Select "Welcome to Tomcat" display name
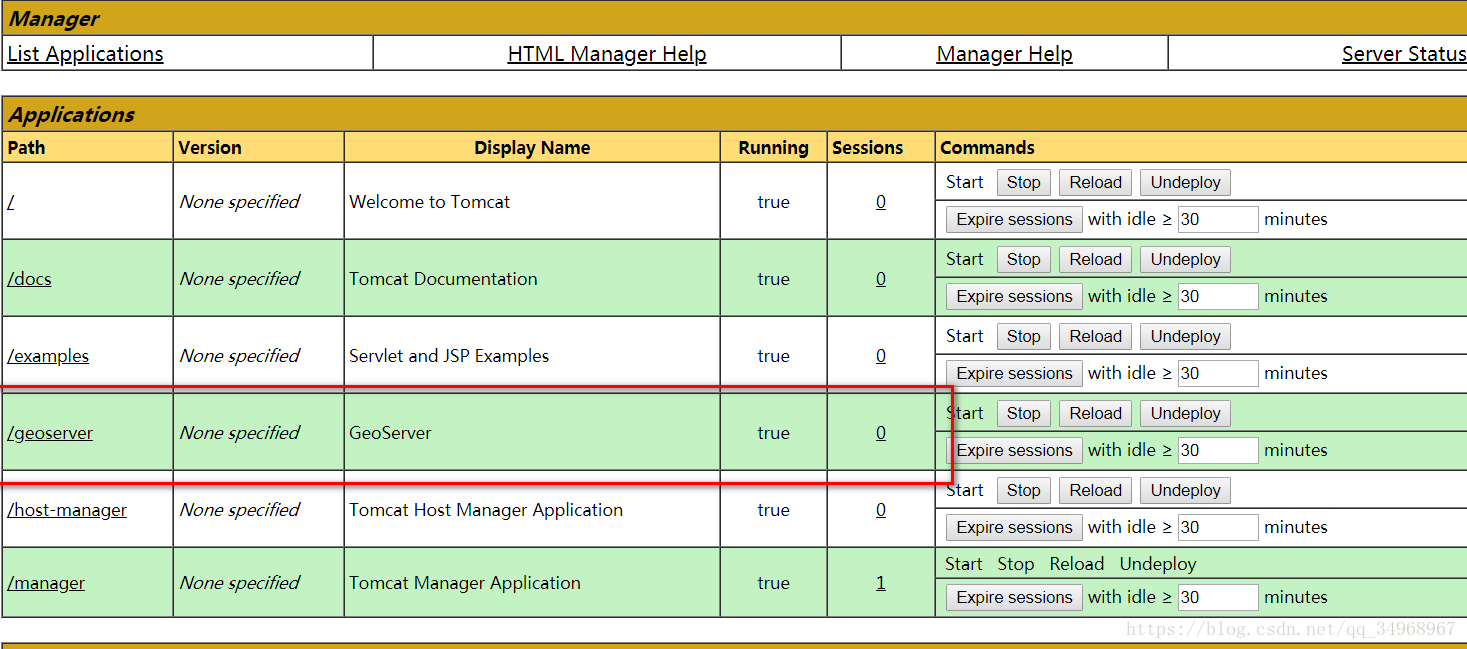 (429, 202)
